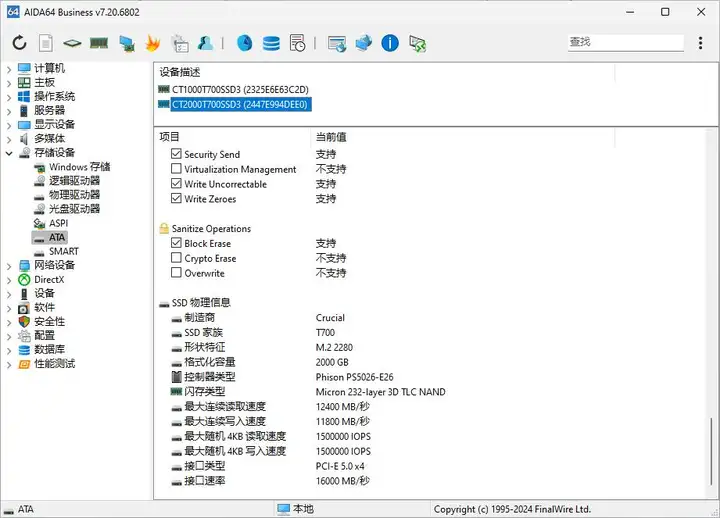The image size is (720, 518).
Task: Expand the 多媒体 tree node
Action: coord(9,140)
